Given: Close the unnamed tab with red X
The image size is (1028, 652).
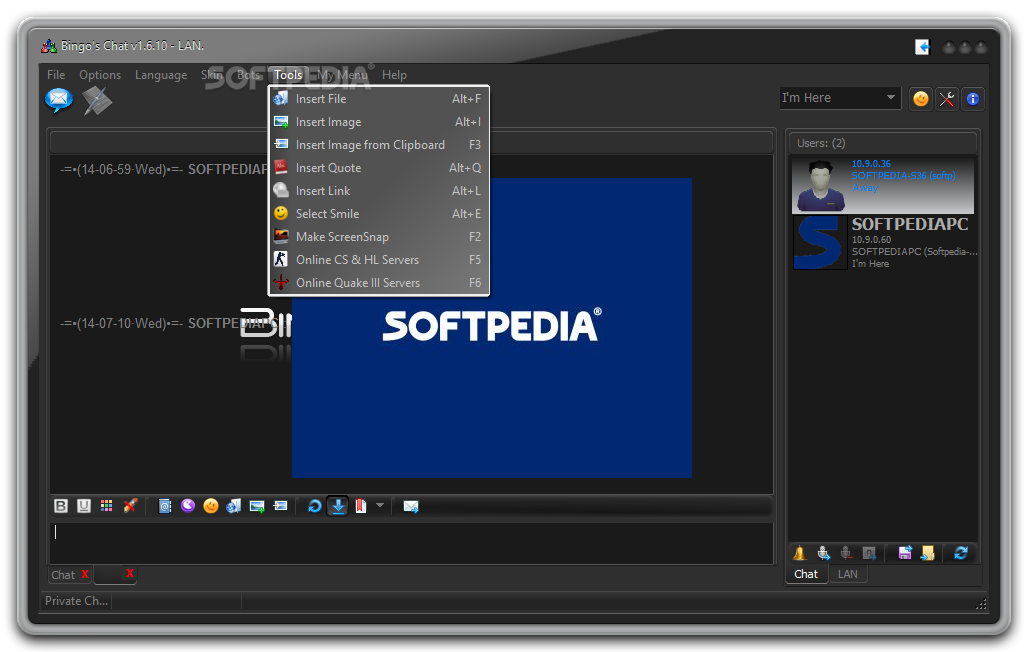Looking at the screenshot, I should (x=130, y=573).
